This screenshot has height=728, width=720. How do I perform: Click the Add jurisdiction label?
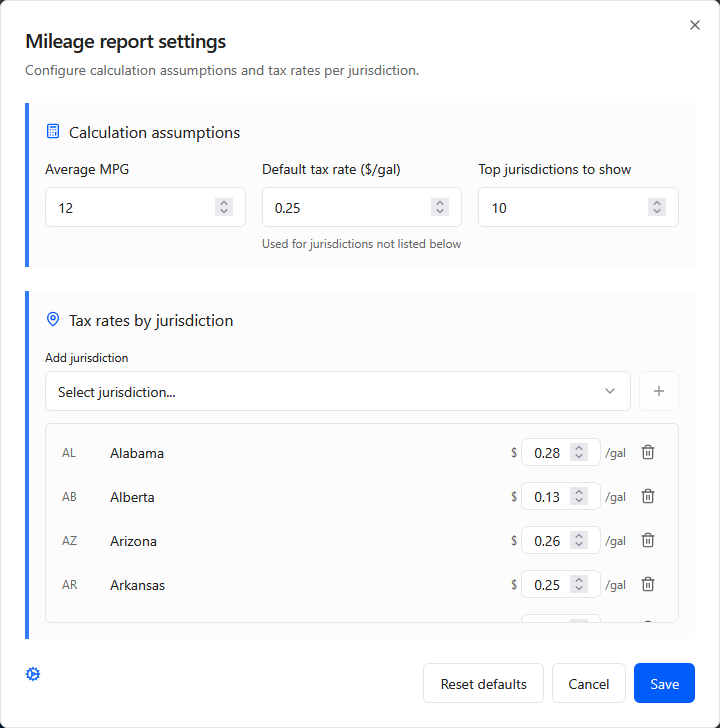tap(87, 358)
